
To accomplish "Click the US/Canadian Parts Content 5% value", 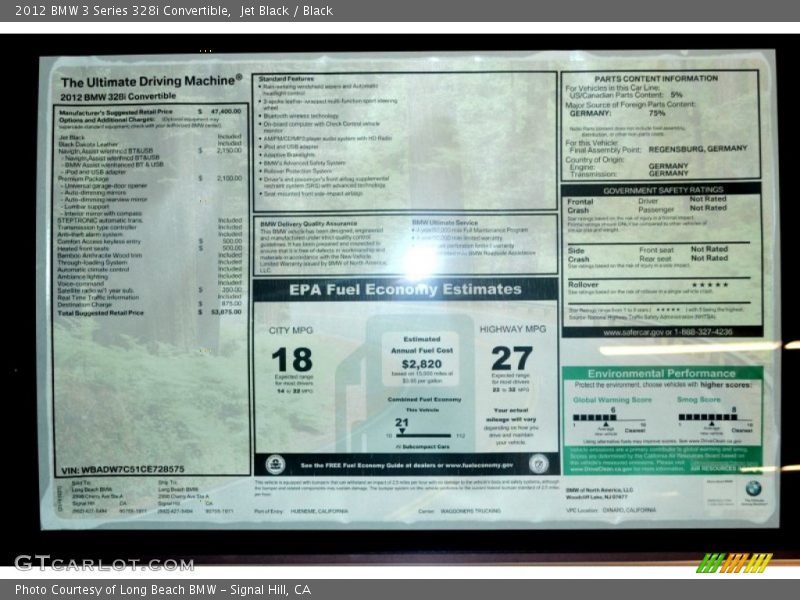I will (677, 95).
